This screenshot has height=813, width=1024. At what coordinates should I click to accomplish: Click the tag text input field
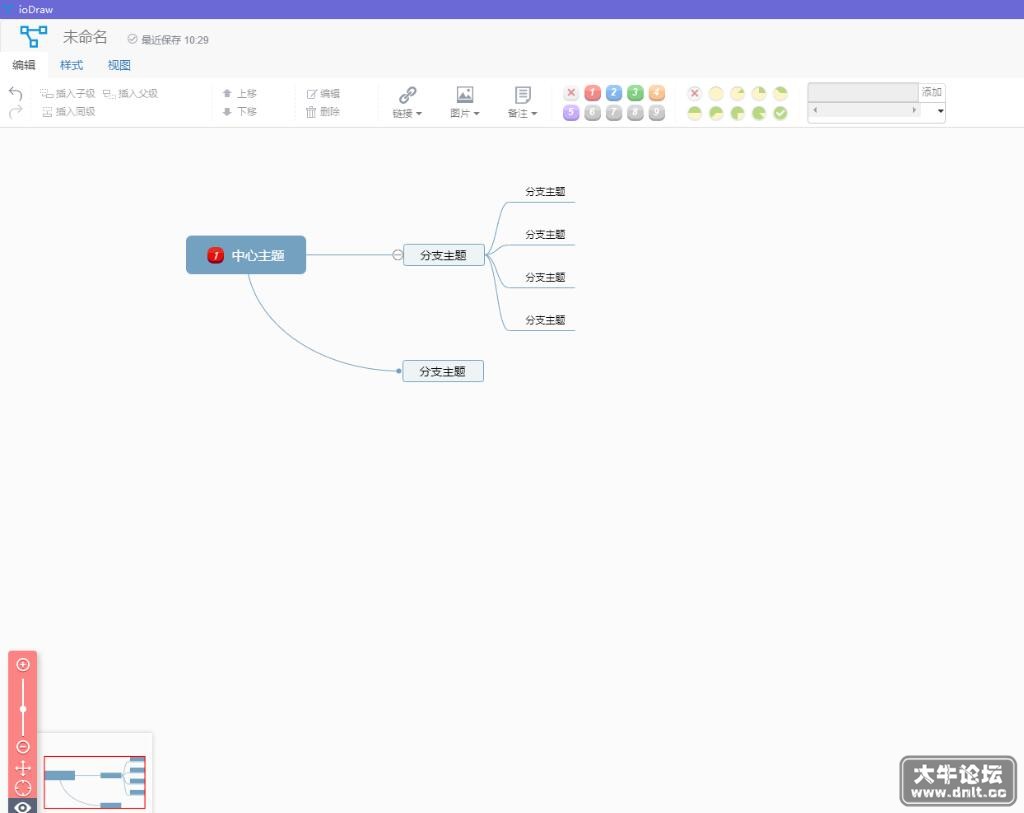[863, 92]
